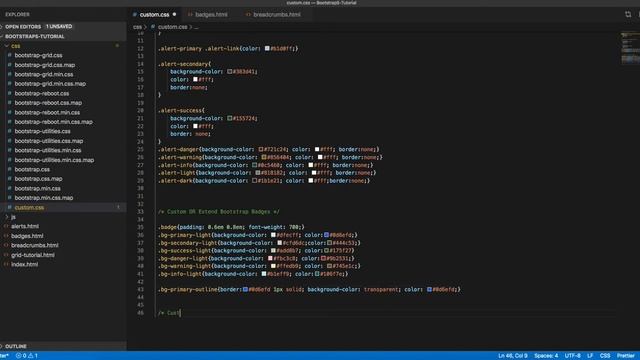The image size is (640, 360).
Task: Click bg-danger-light background color swatch
Action: pos(270,258)
